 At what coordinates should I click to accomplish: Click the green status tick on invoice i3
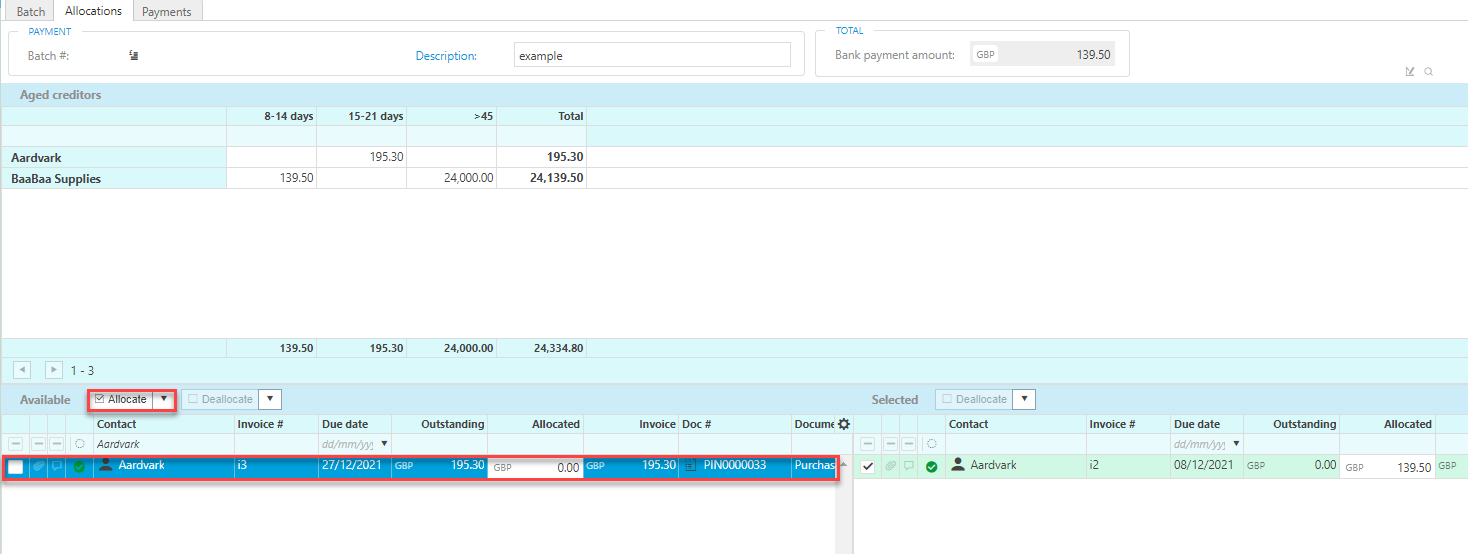(x=79, y=467)
